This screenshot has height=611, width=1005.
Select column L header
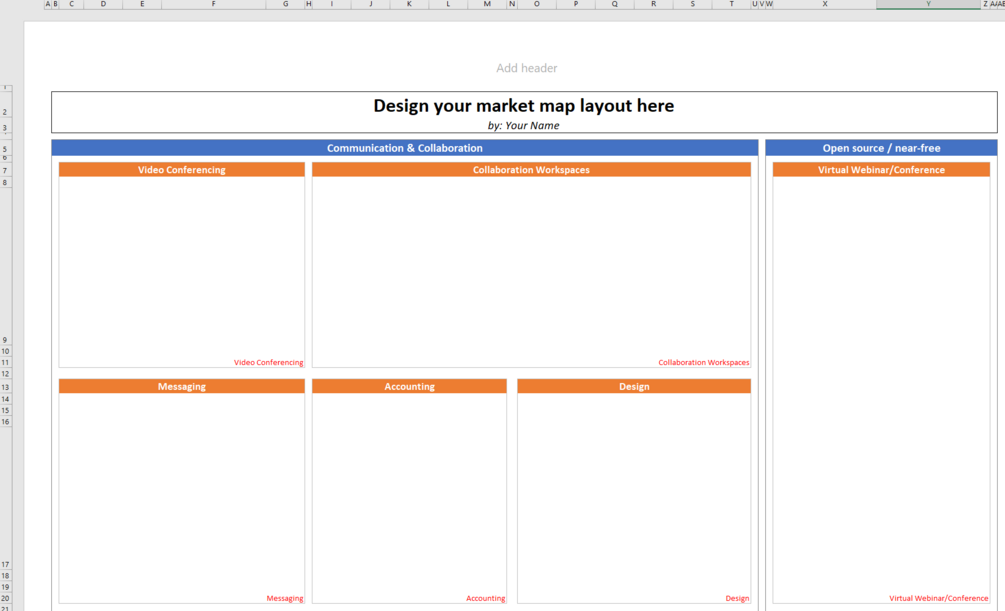pos(448,4)
